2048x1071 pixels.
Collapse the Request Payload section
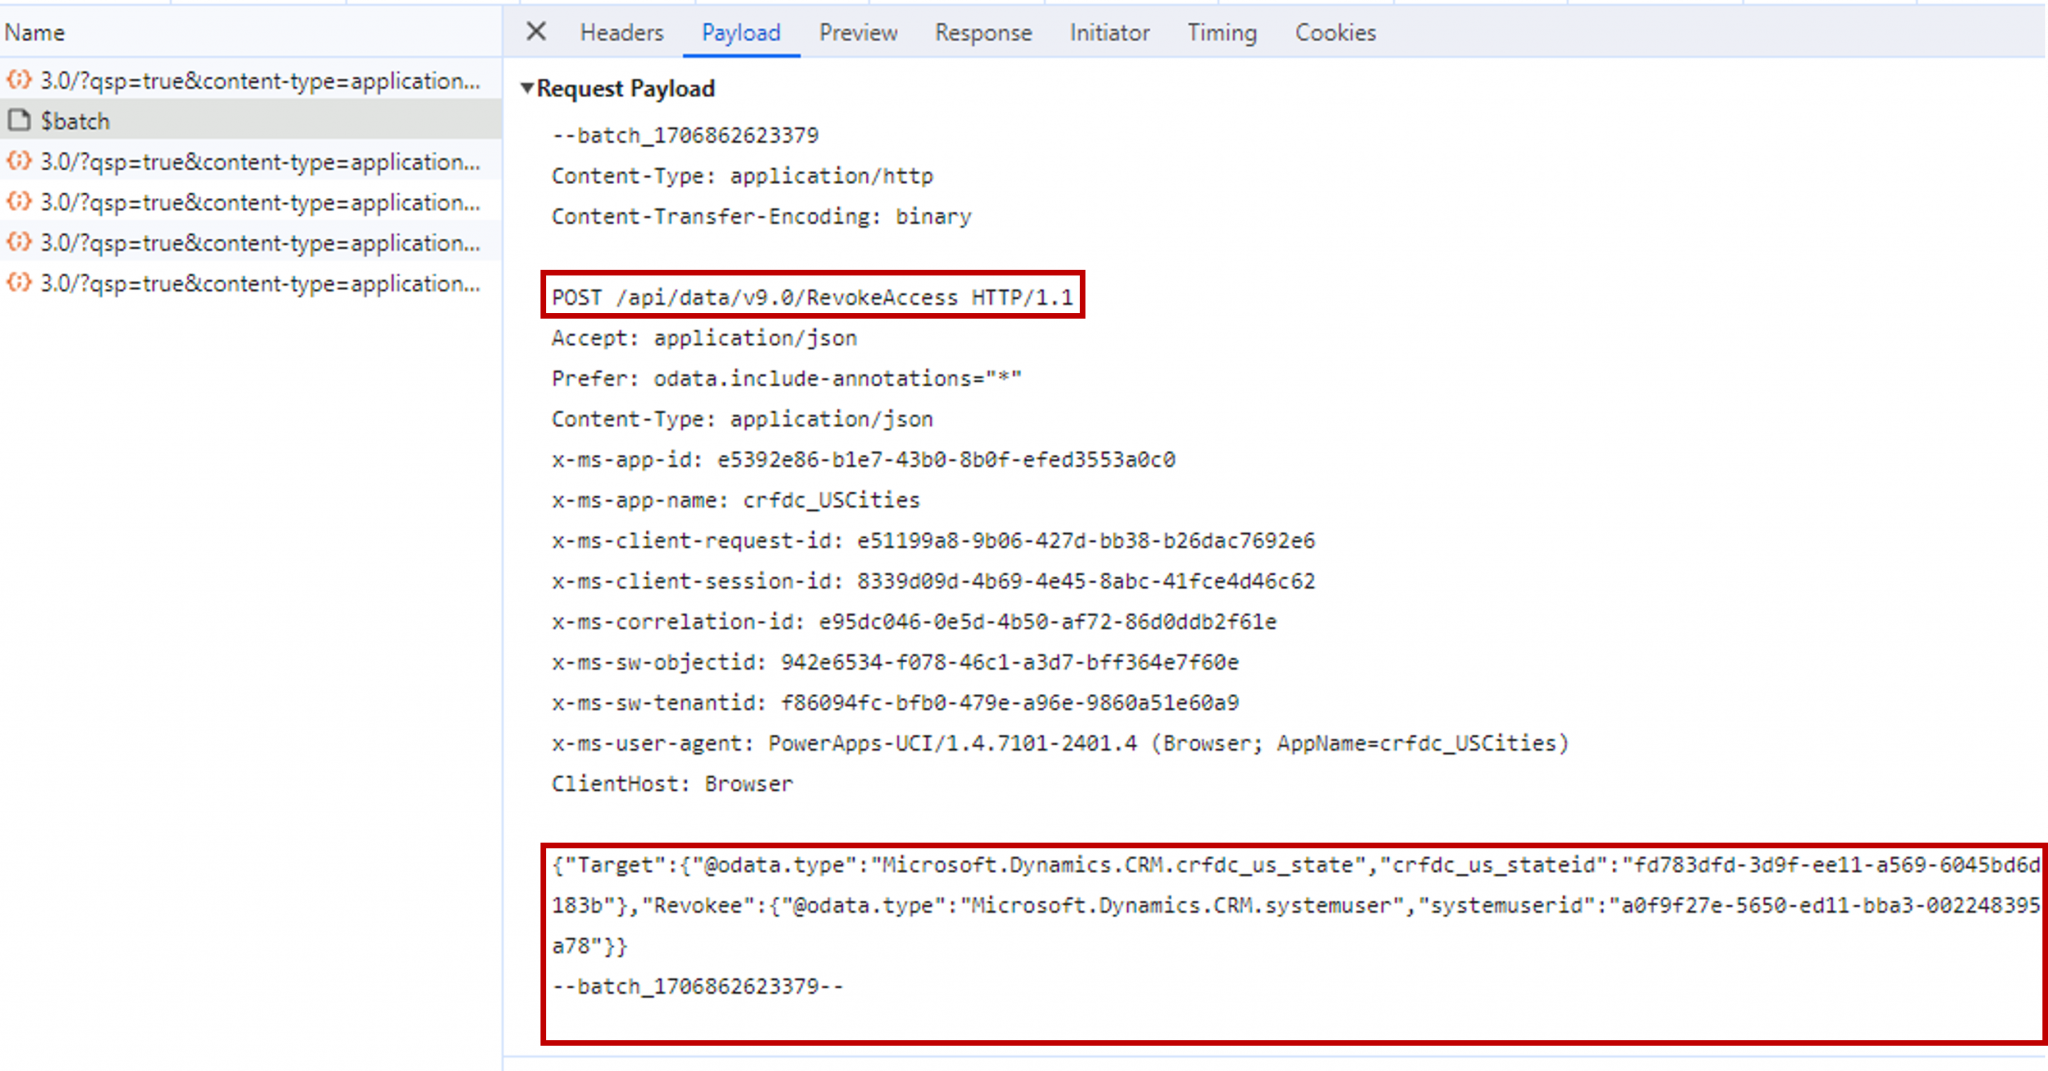pyautogui.click(x=527, y=89)
